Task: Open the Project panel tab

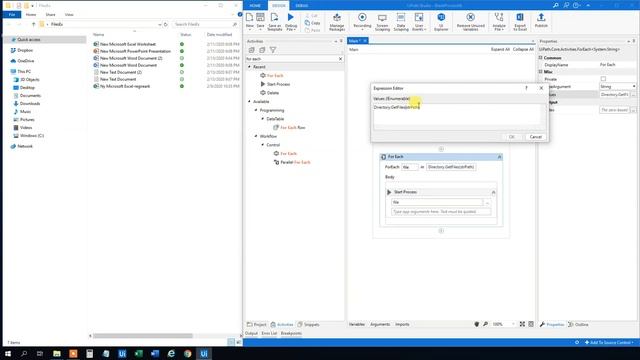Action: tap(257, 324)
